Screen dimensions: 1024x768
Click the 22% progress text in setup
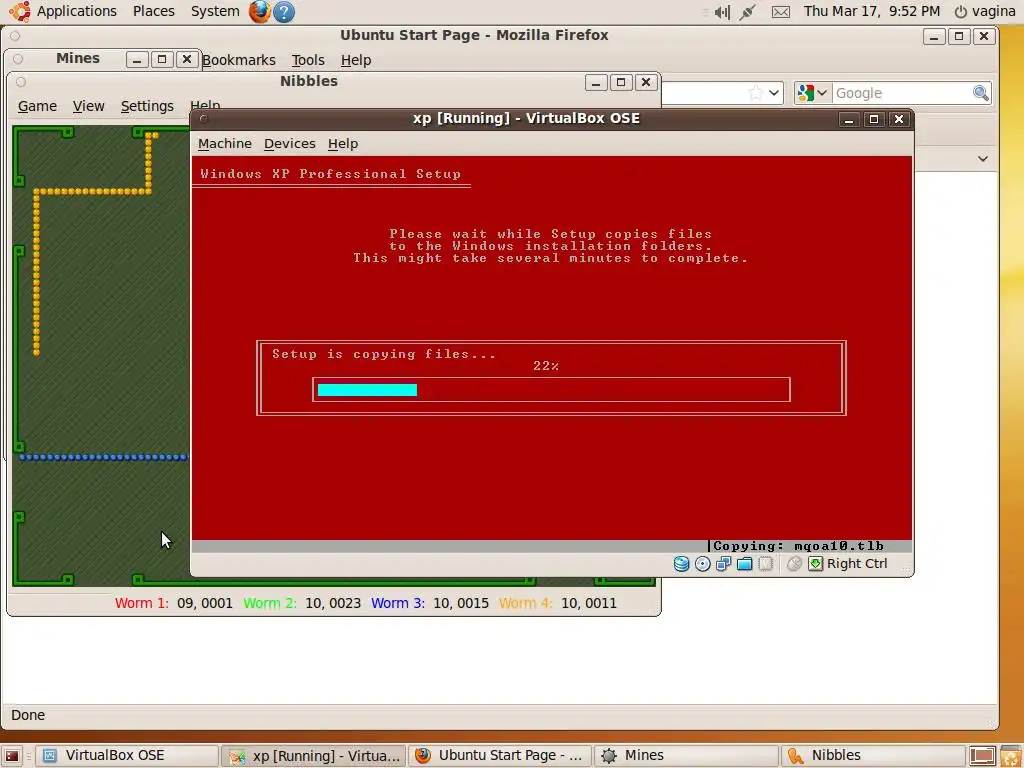coord(546,366)
